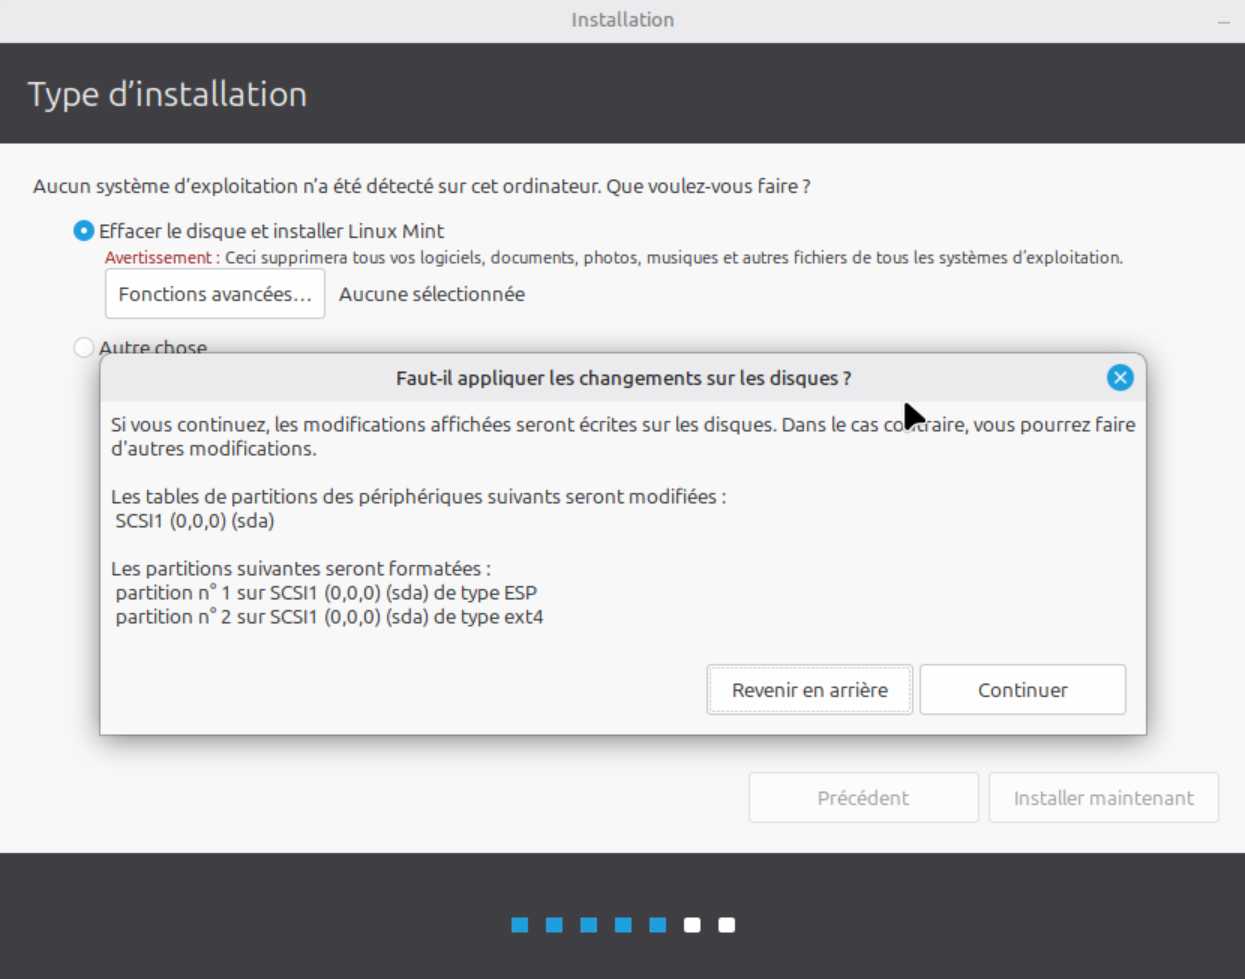Click Continuer to apply disk changes
The height and width of the screenshot is (979, 1245).
[1022, 690]
